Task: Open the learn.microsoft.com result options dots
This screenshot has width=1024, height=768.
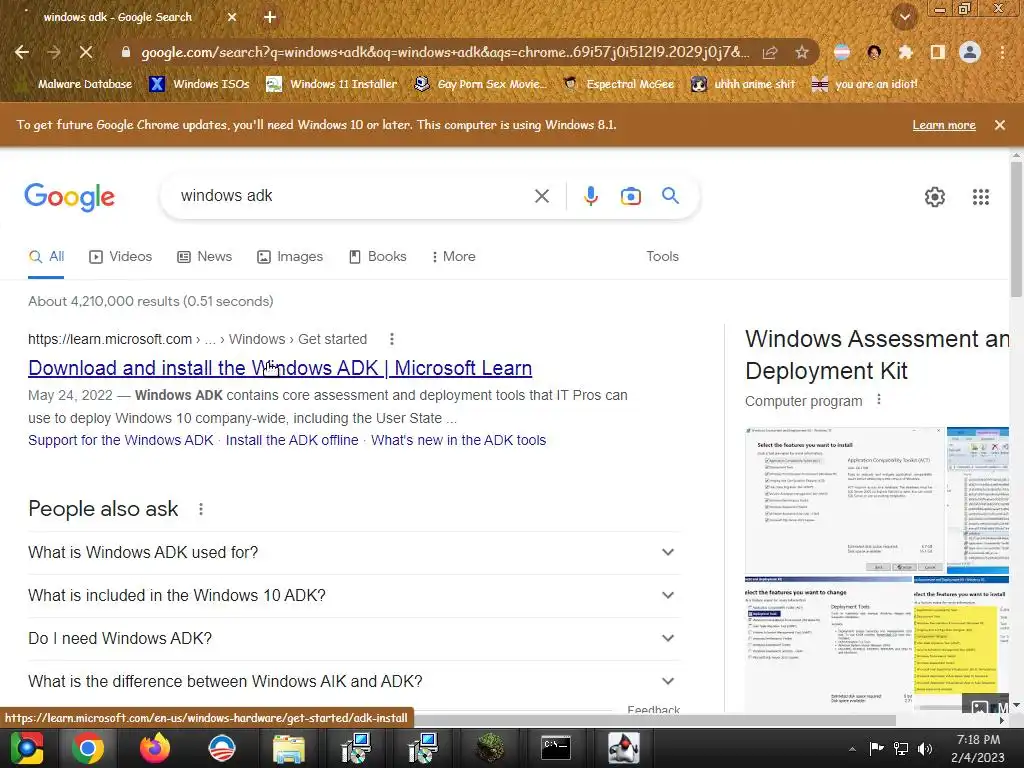Action: 391,339
